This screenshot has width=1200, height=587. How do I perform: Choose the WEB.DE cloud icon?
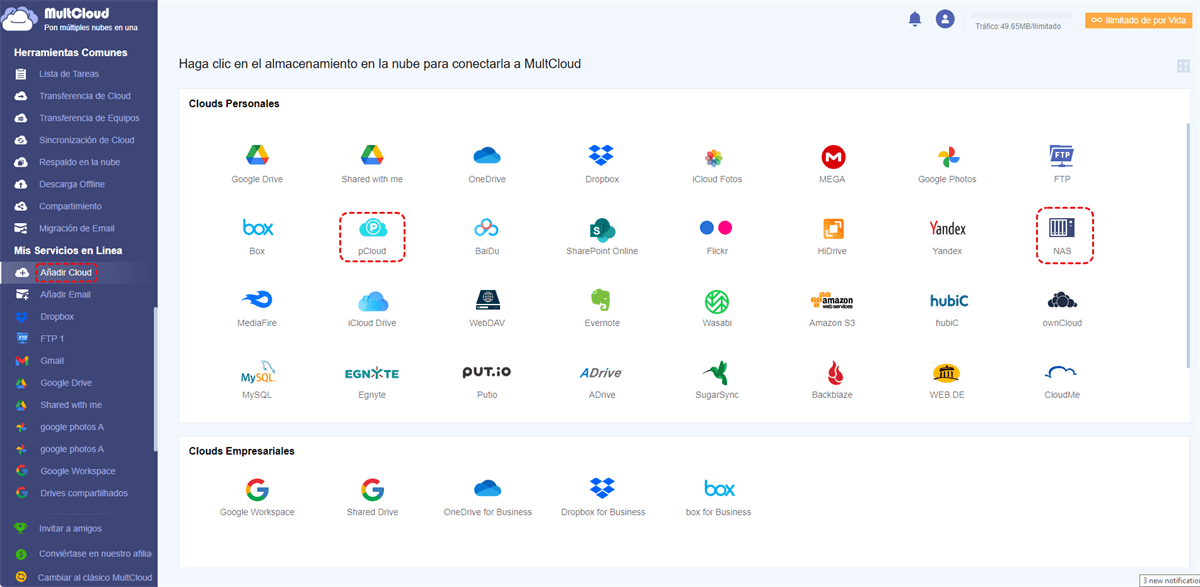pyautogui.click(x=947, y=373)
